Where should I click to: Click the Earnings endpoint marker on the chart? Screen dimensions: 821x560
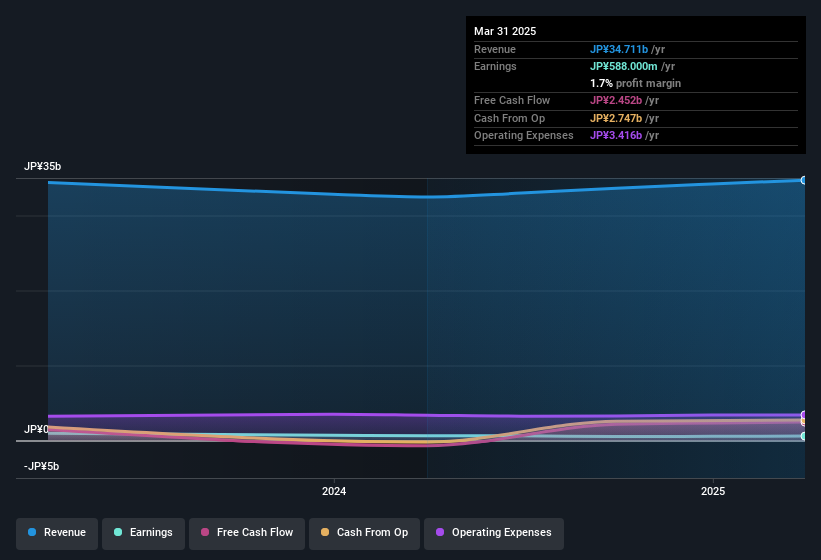804,436
